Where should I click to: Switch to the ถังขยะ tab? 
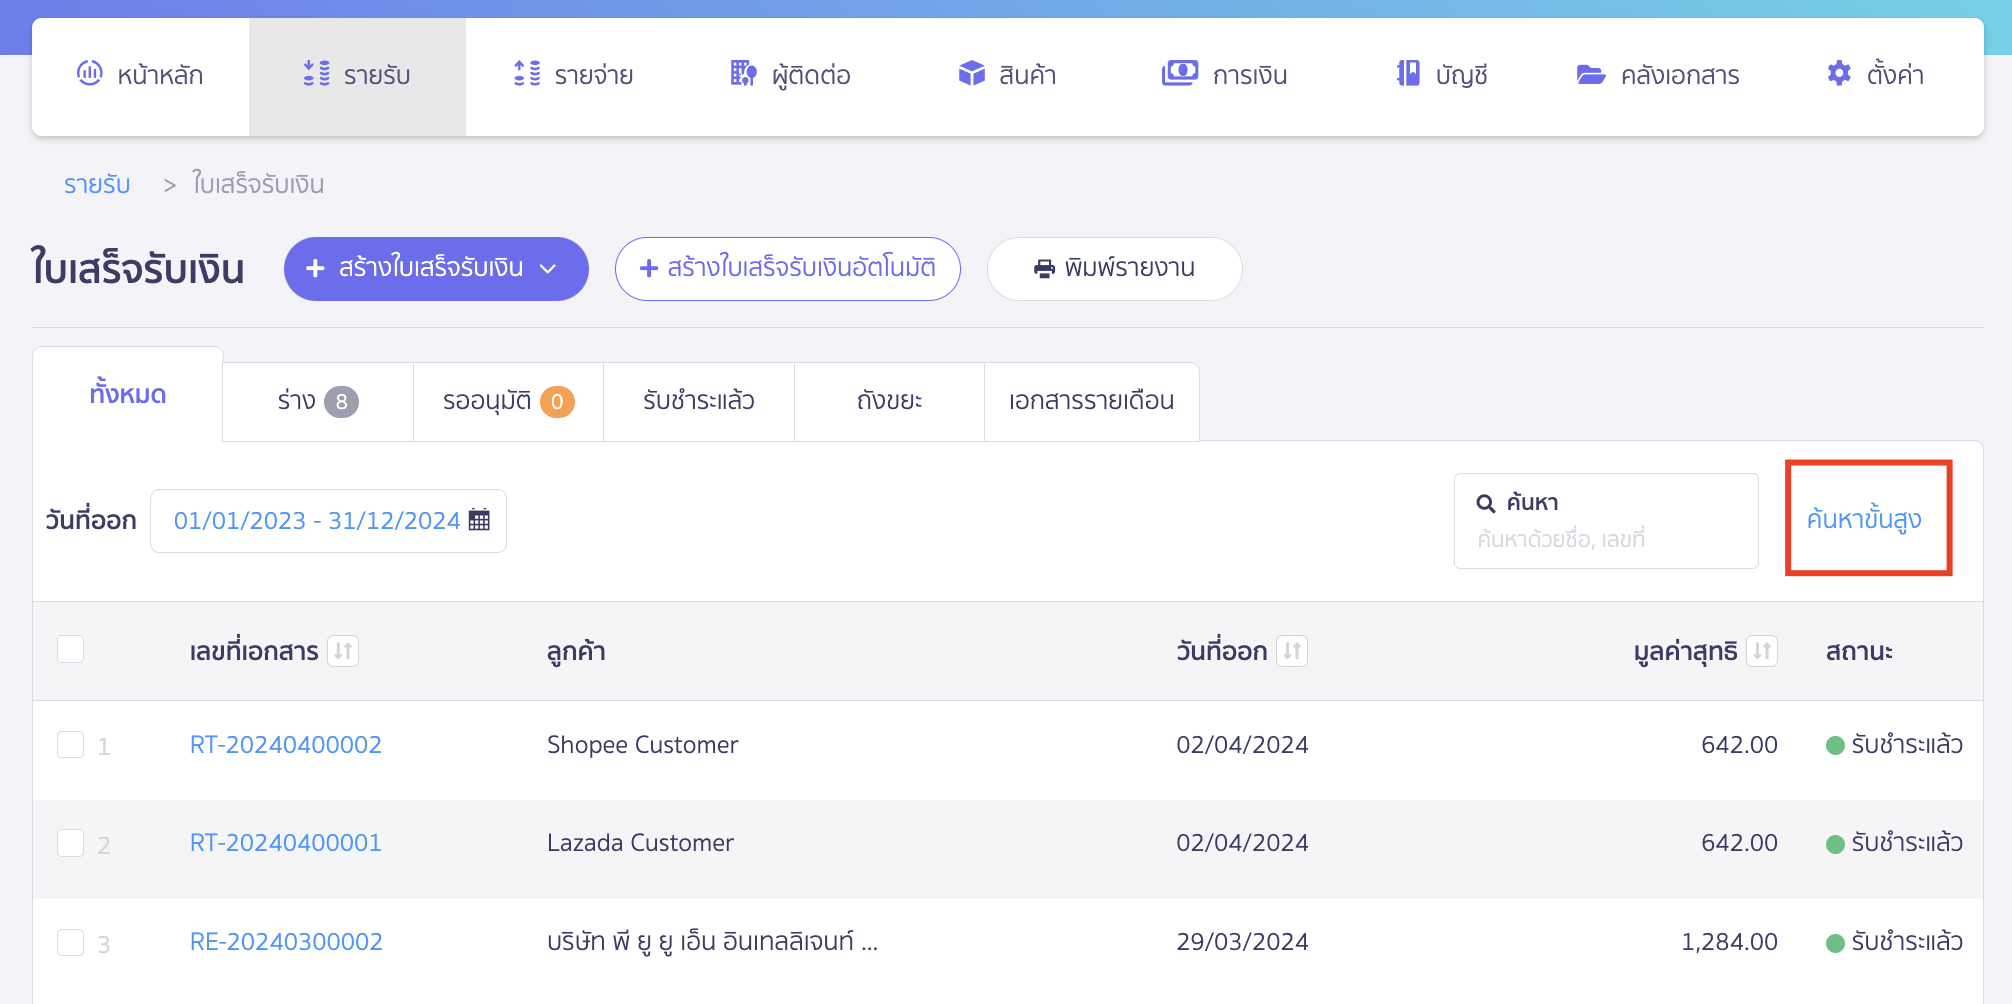[889, 401]
